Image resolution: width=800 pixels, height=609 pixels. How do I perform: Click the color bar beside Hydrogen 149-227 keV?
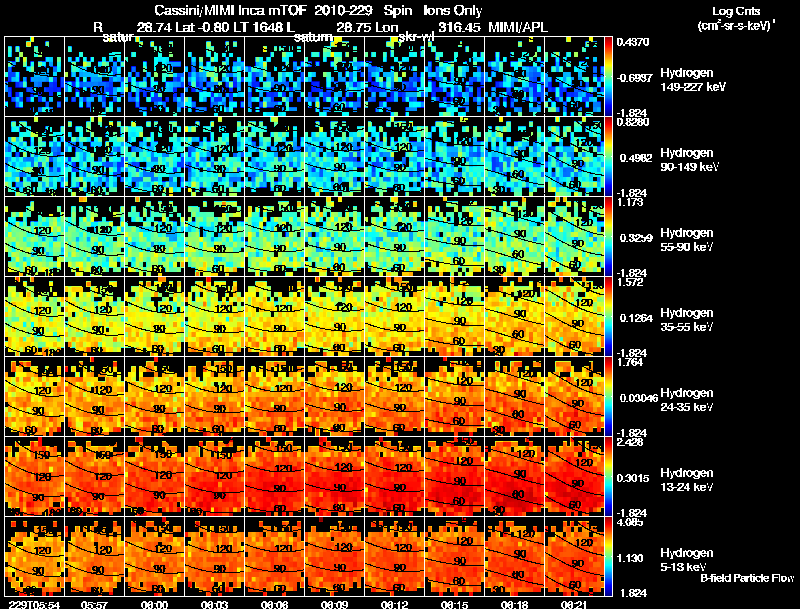[x=608, y=77]
